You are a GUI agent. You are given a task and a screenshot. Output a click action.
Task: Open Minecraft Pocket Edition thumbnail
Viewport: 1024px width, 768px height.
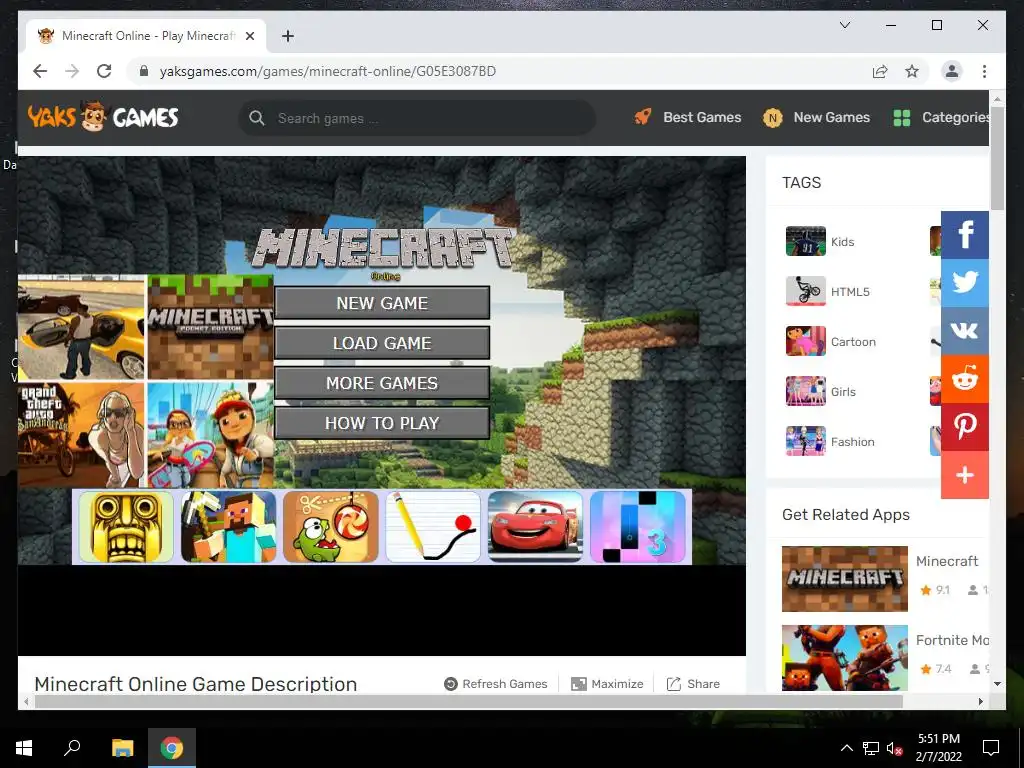[210, 327]
